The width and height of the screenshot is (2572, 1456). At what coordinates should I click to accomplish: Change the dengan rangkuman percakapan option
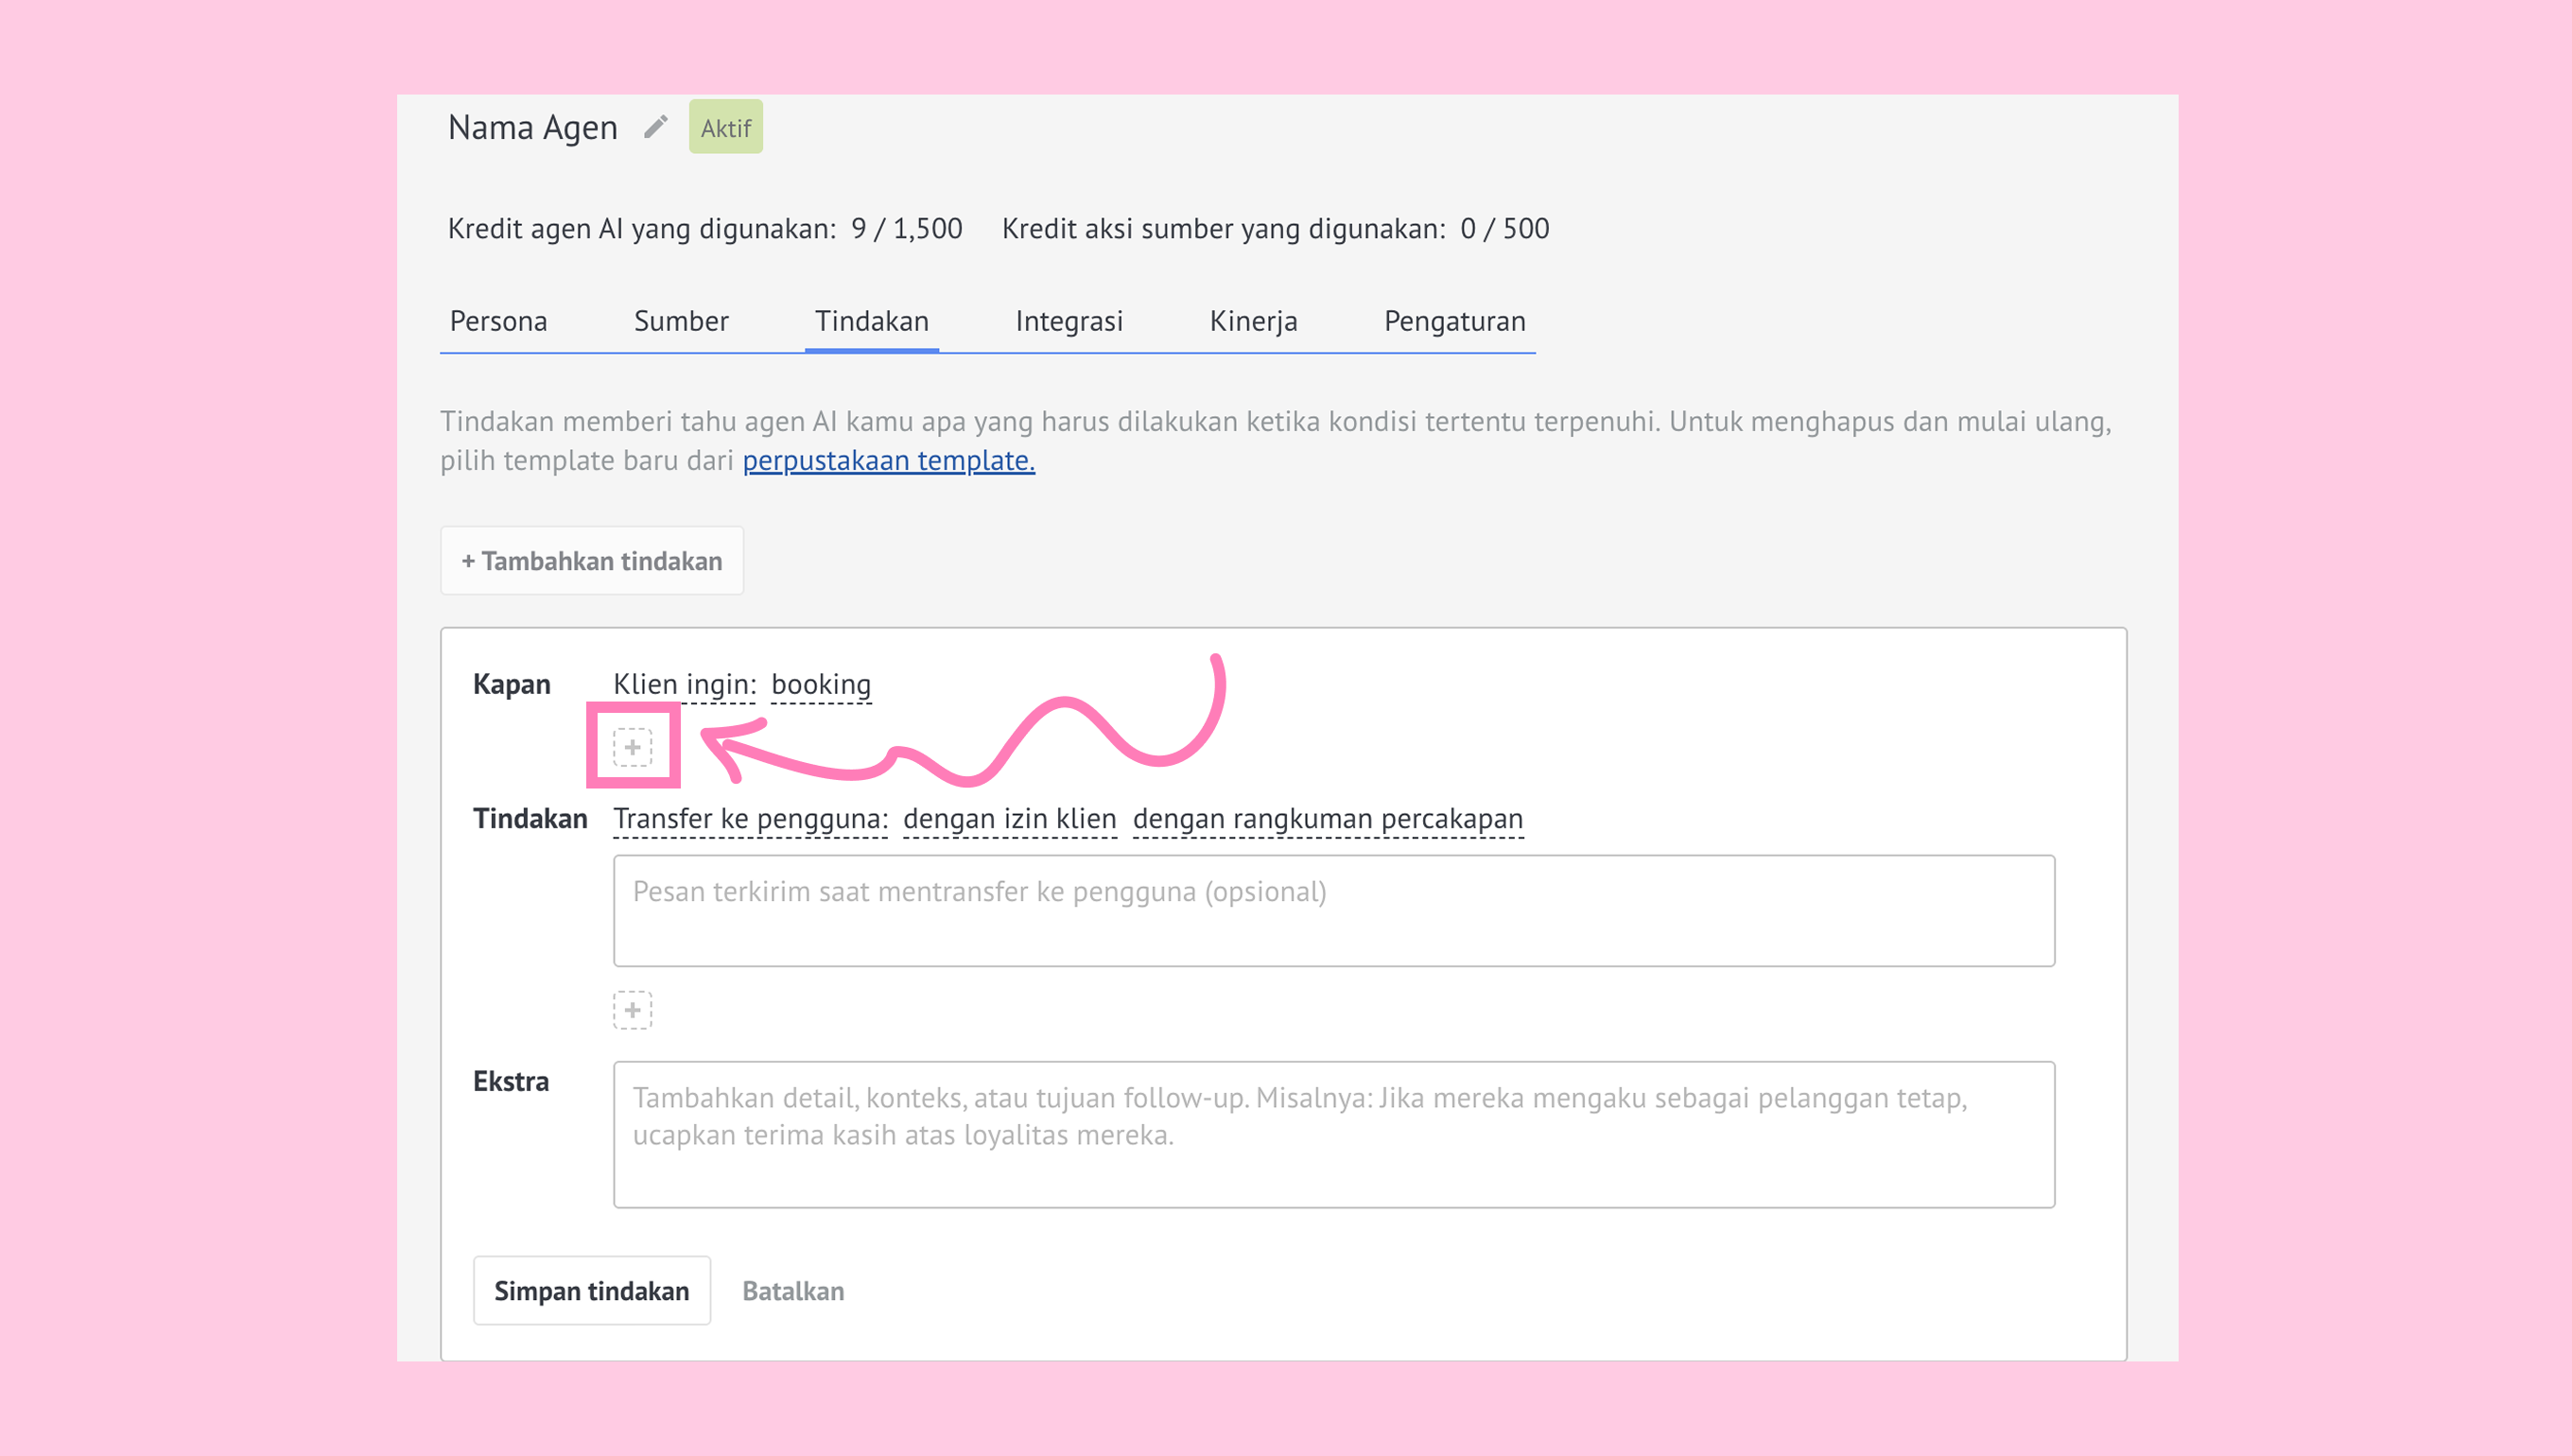[x=1327, y=818]
